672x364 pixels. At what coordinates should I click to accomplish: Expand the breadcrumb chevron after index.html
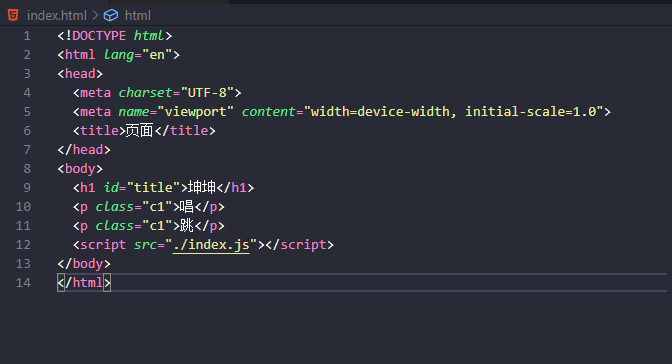click(95, 15)
